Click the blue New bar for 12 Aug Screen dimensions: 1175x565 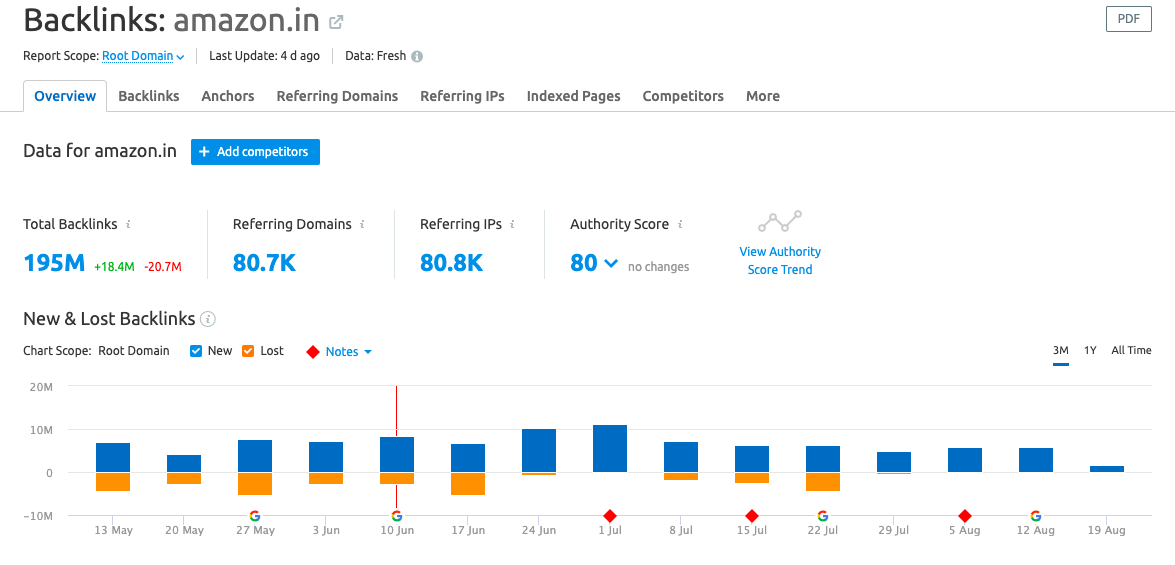coord(1036,460)
